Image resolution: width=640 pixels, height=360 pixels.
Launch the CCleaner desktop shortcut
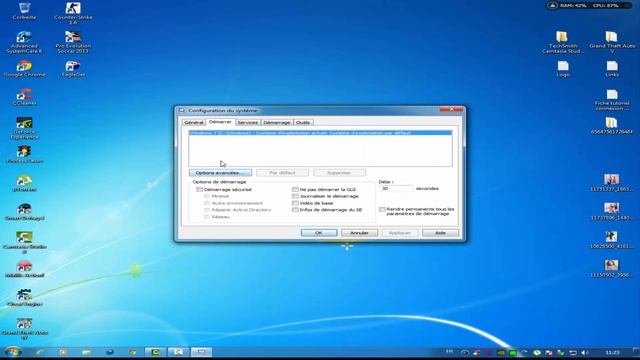(x=24, y=98)
